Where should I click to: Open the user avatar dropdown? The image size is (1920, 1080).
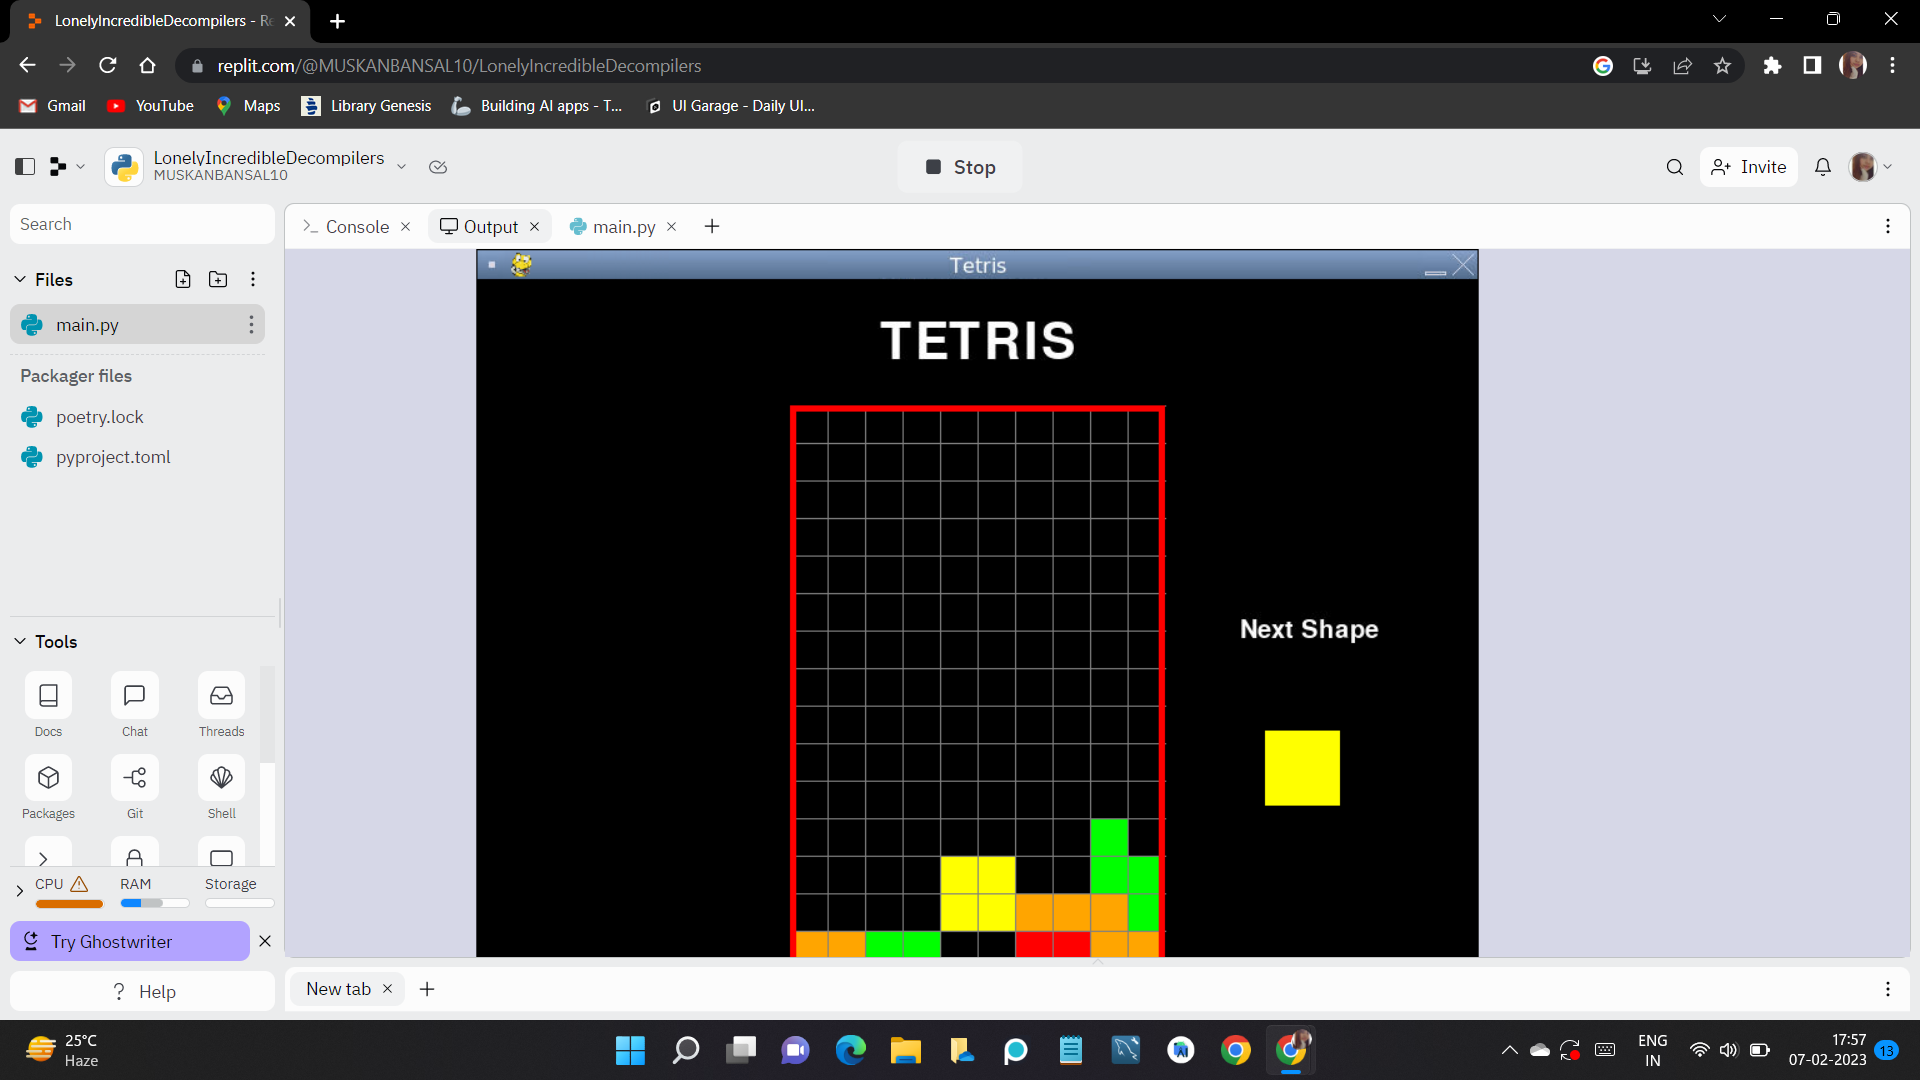pyautogui.click(x=1871, y=167)
